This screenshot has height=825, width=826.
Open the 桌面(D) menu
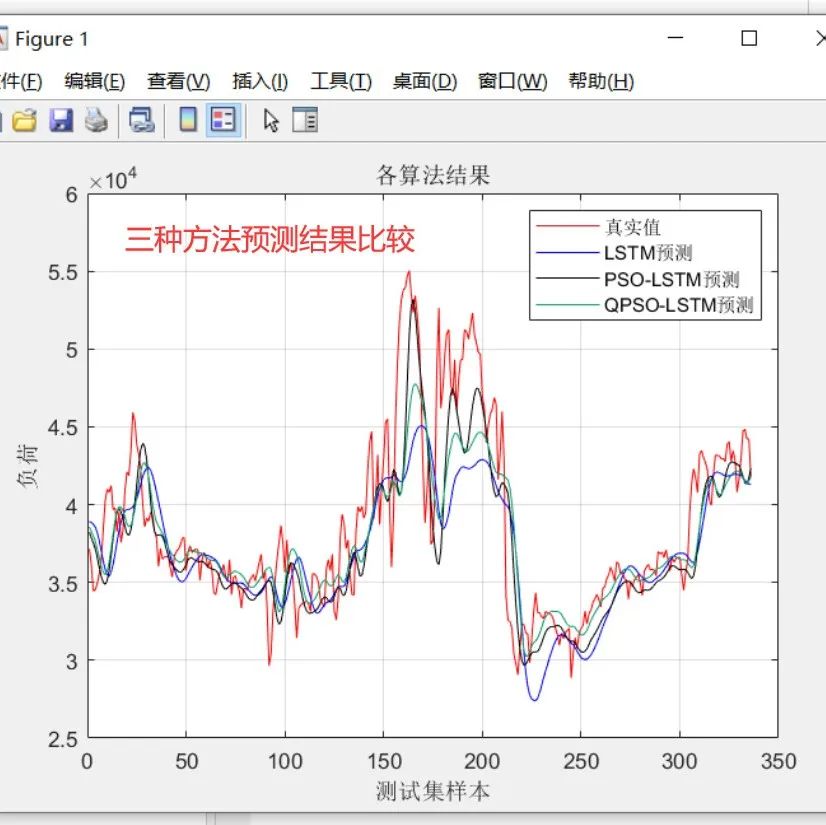click(425, 82)
